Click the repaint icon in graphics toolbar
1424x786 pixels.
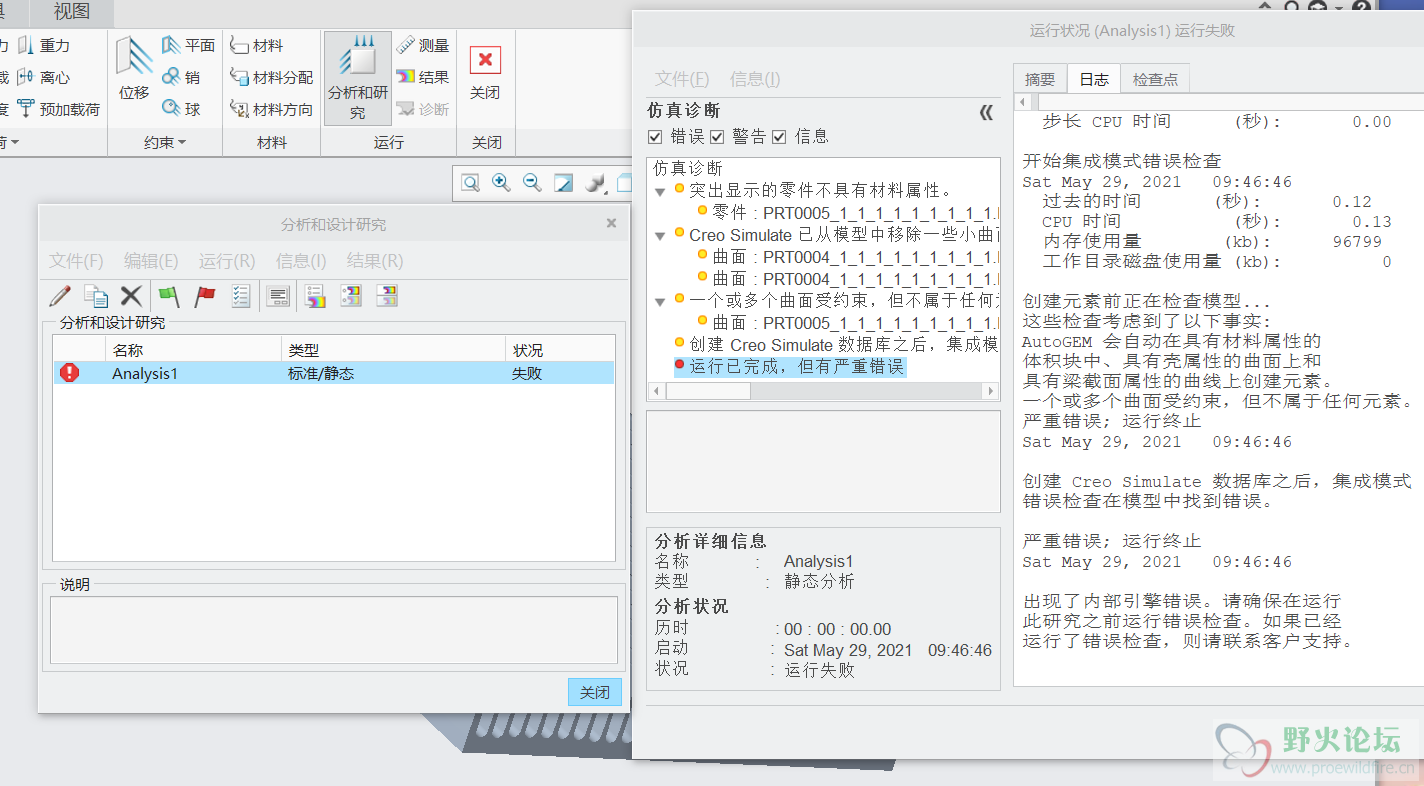click(564, 183)
